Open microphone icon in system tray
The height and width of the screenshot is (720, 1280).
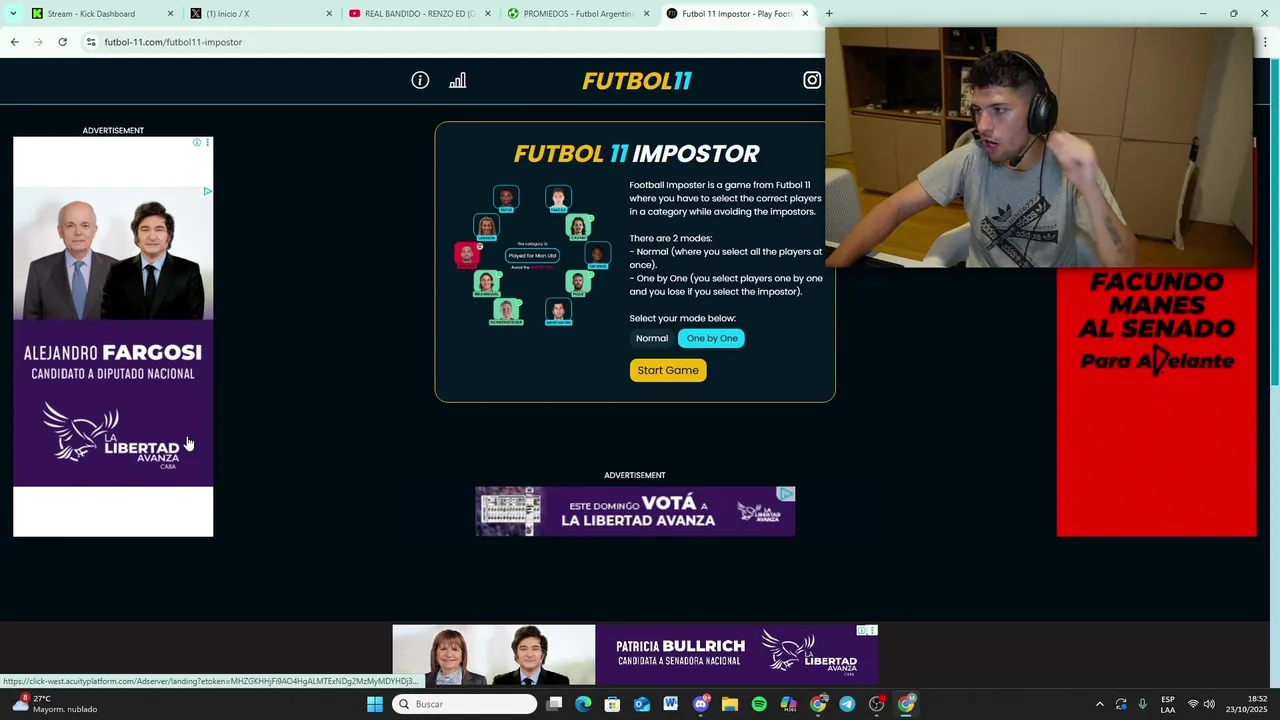click(x=1142, y=704)
